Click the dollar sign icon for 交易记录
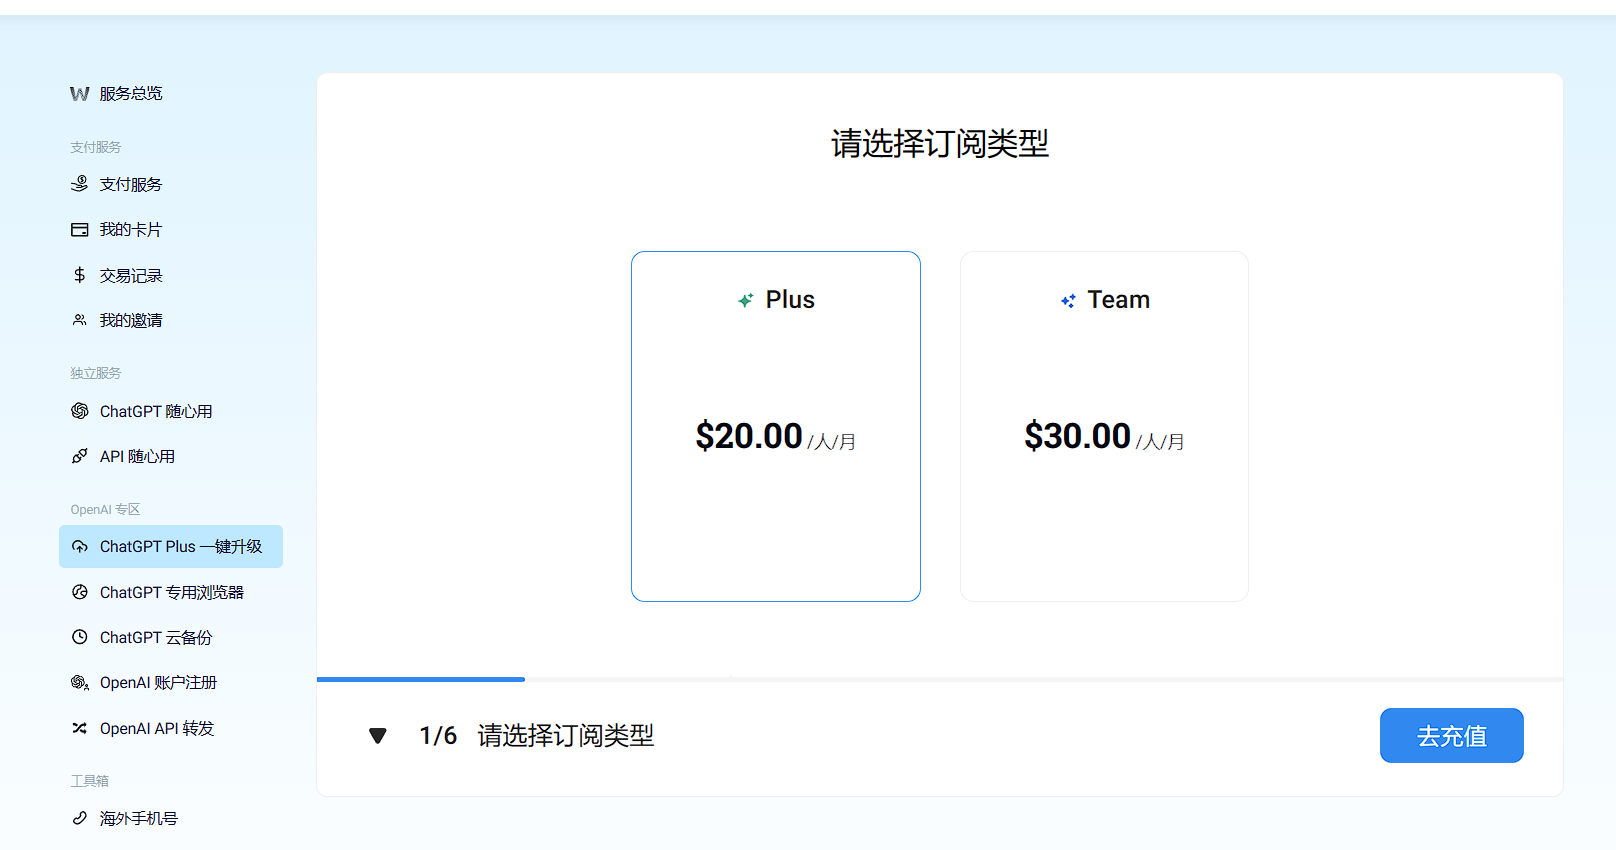1616x850 pixels. coord(80,275)
